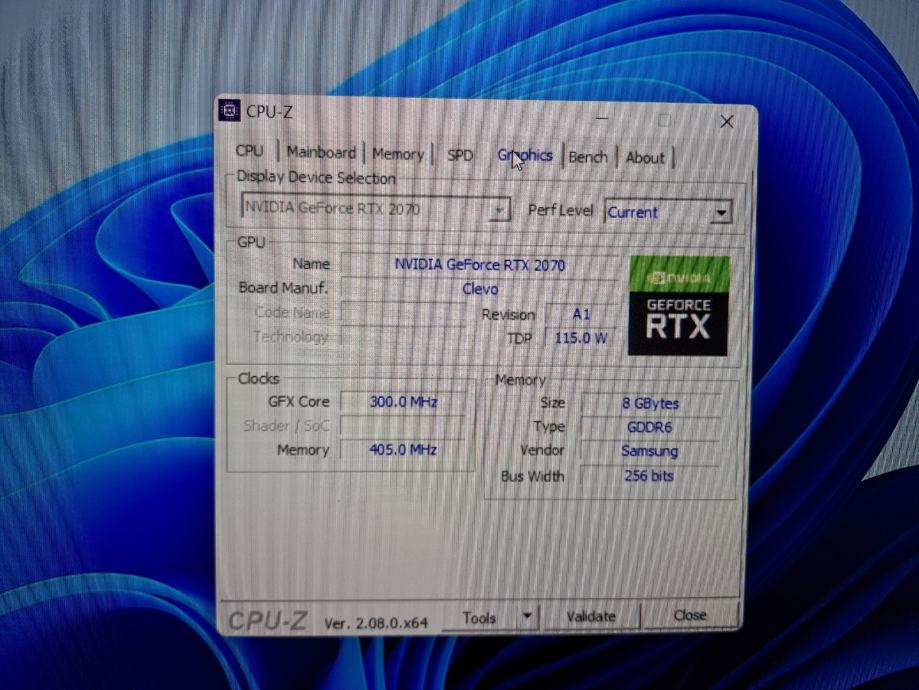Screen dimensions: 919x690
Task: Open the Mainboard tab
Action: click(321, 152)
